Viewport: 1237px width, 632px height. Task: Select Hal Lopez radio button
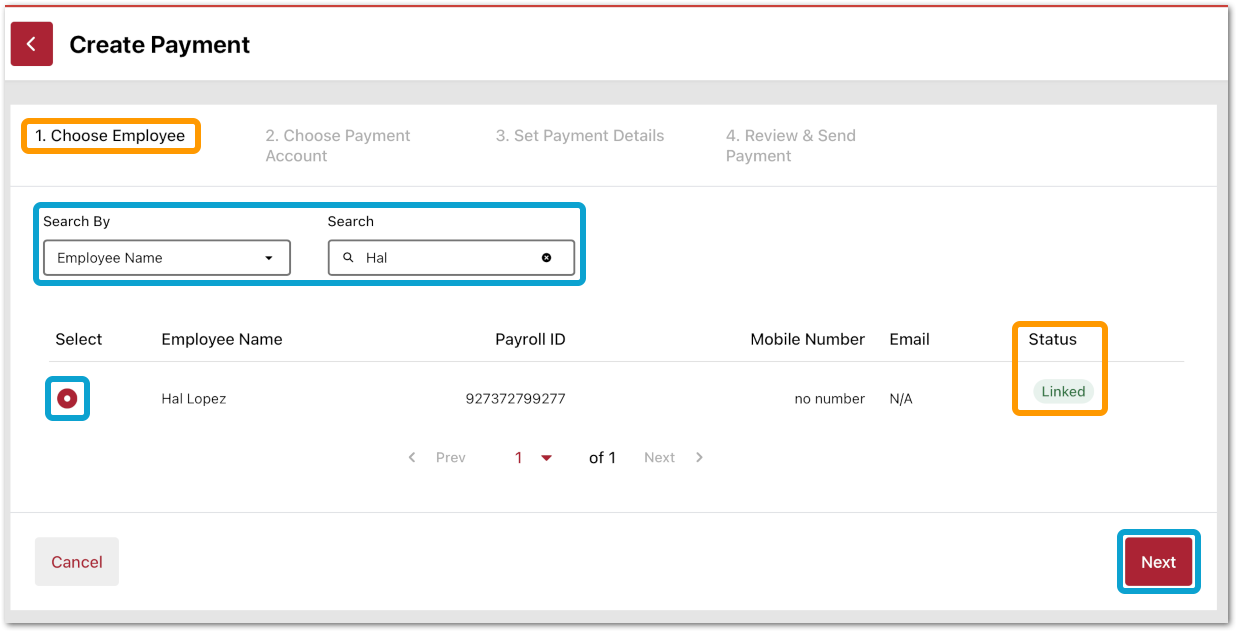(67, 399)
